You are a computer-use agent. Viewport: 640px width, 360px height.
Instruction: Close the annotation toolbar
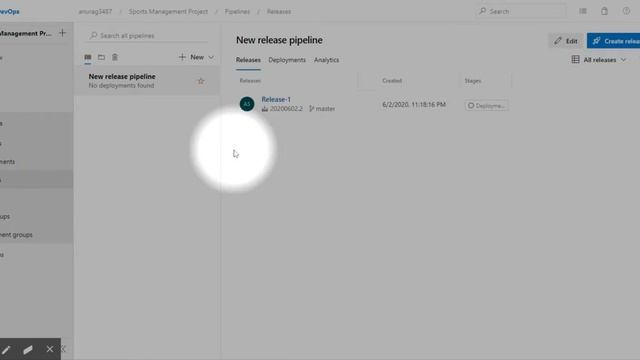[49, 349]
